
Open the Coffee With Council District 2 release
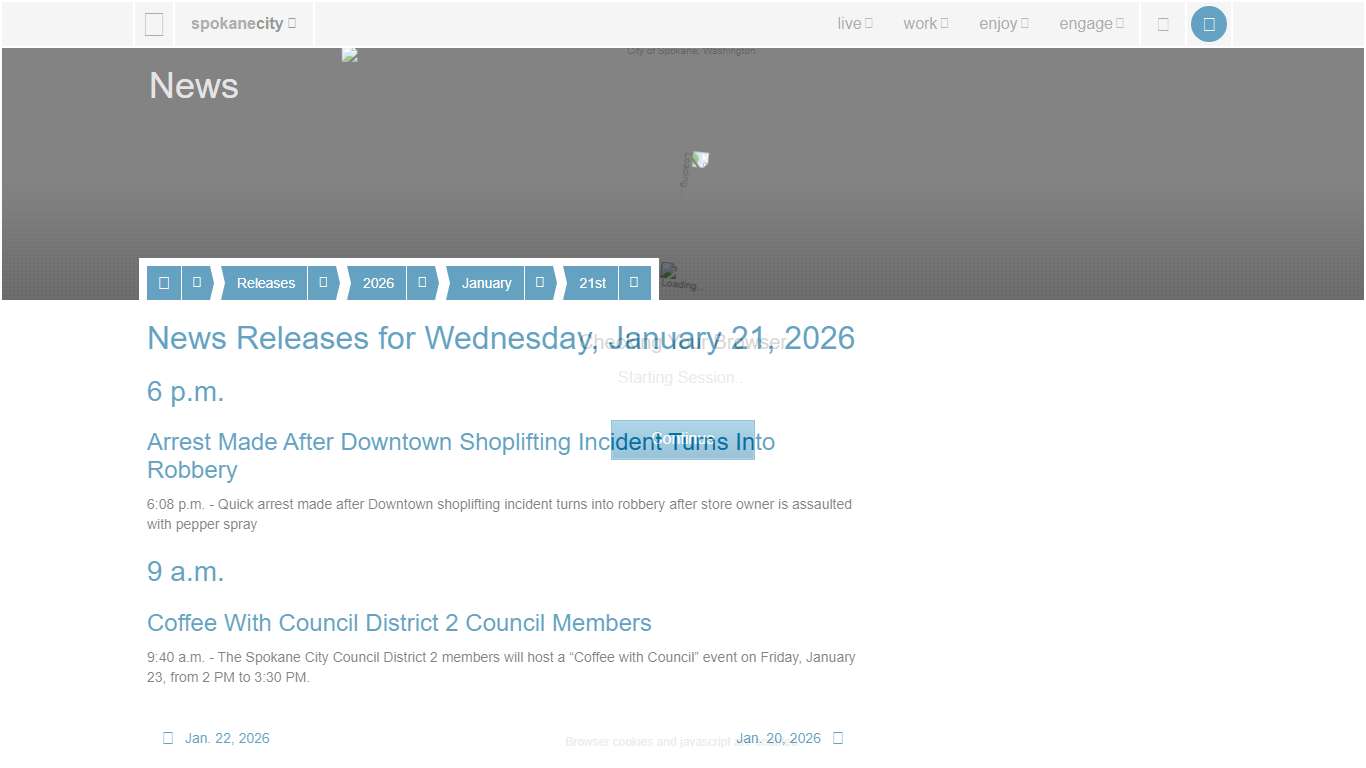[x=399, y=623]
